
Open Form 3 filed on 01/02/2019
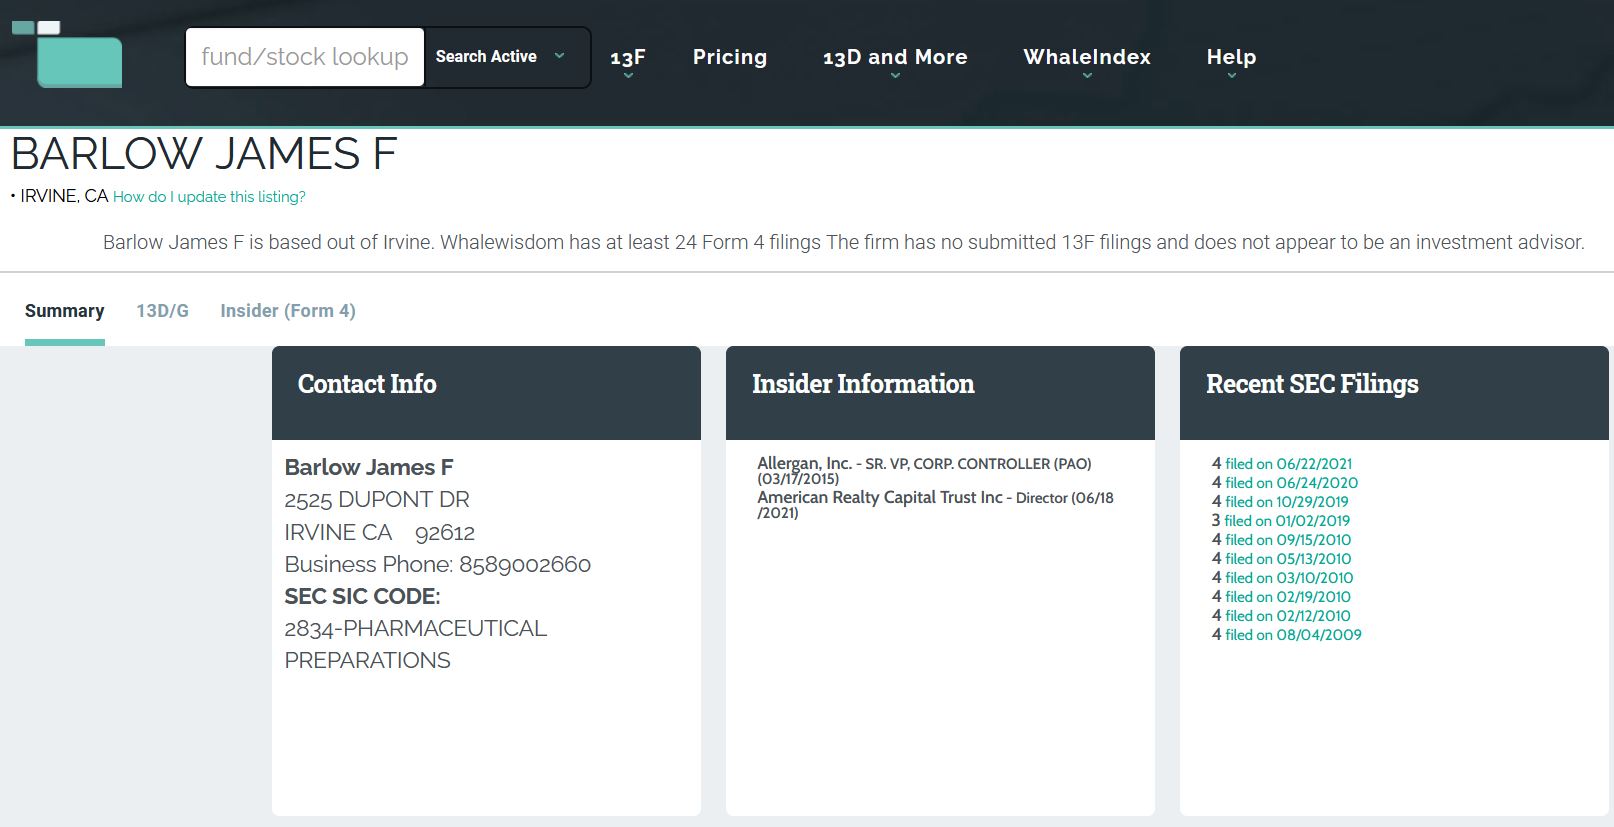tap(1287, 521)
